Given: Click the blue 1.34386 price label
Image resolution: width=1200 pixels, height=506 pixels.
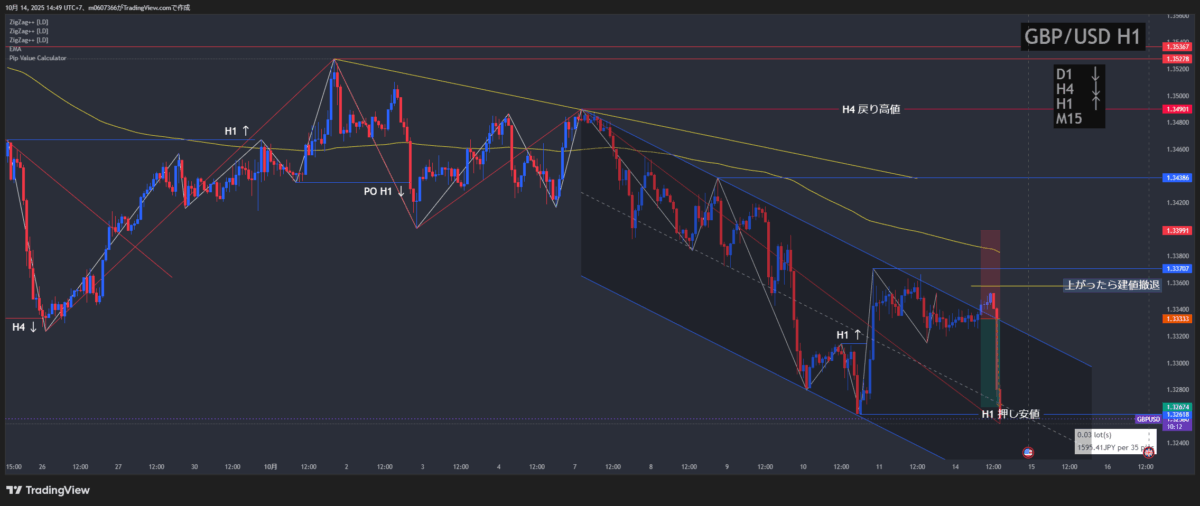Looking at the screenshot, I should pyautogui.click(x=1177, y=178).
